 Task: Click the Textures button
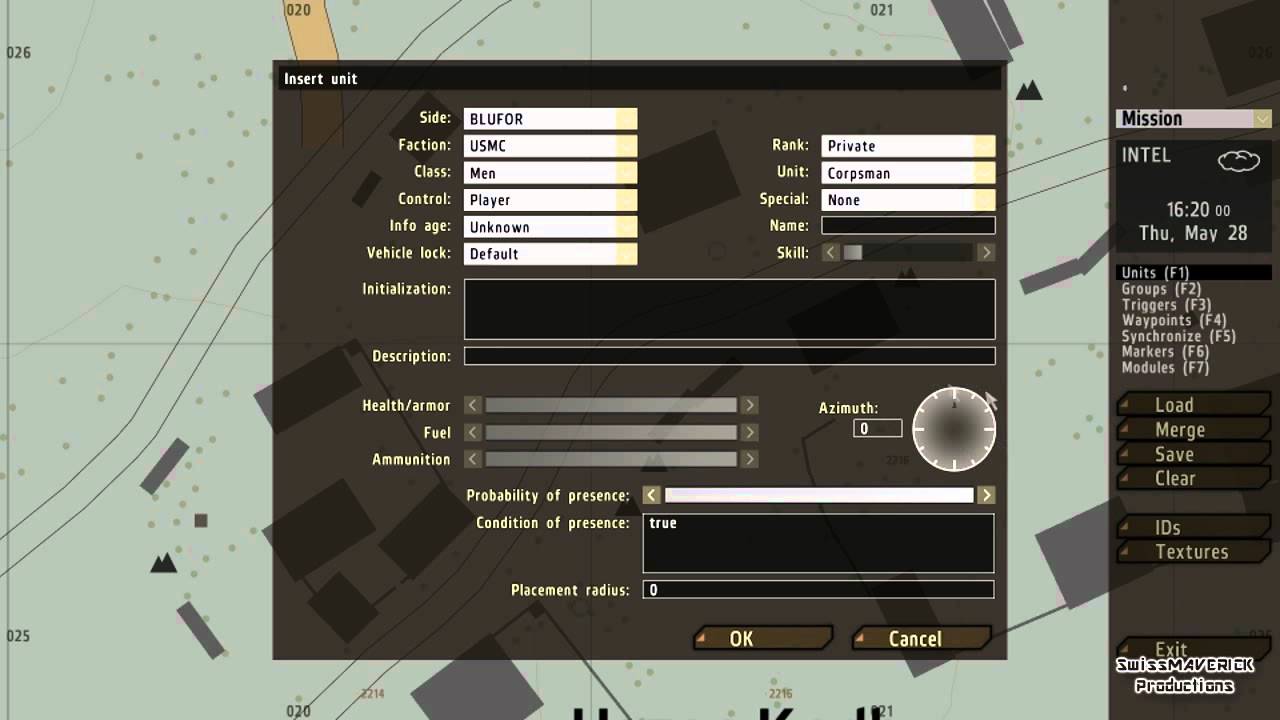click(x=1194, y=551)
